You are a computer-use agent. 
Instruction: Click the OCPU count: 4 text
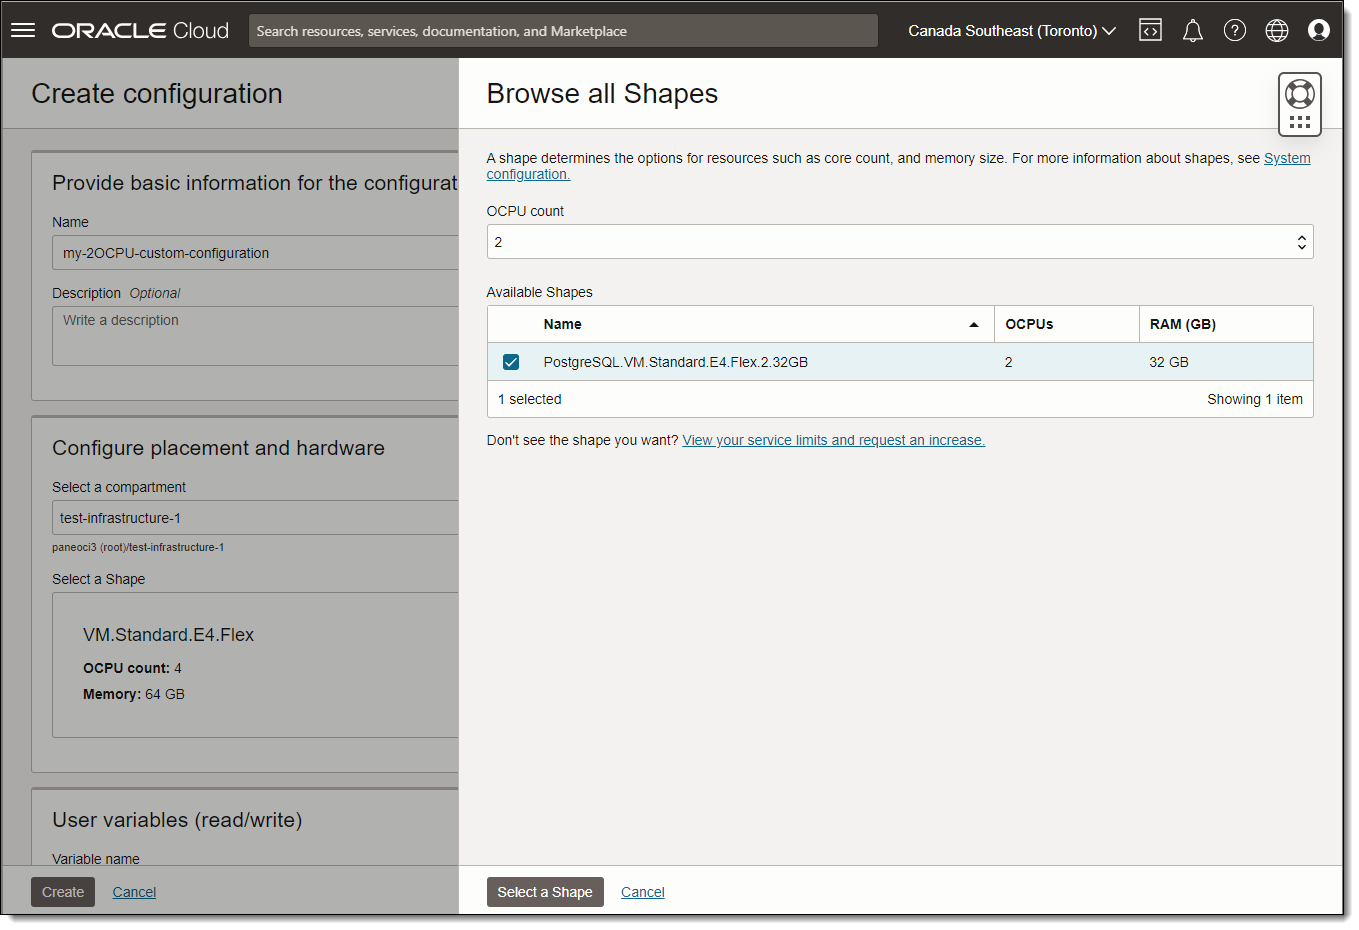(x=132, y=668)
